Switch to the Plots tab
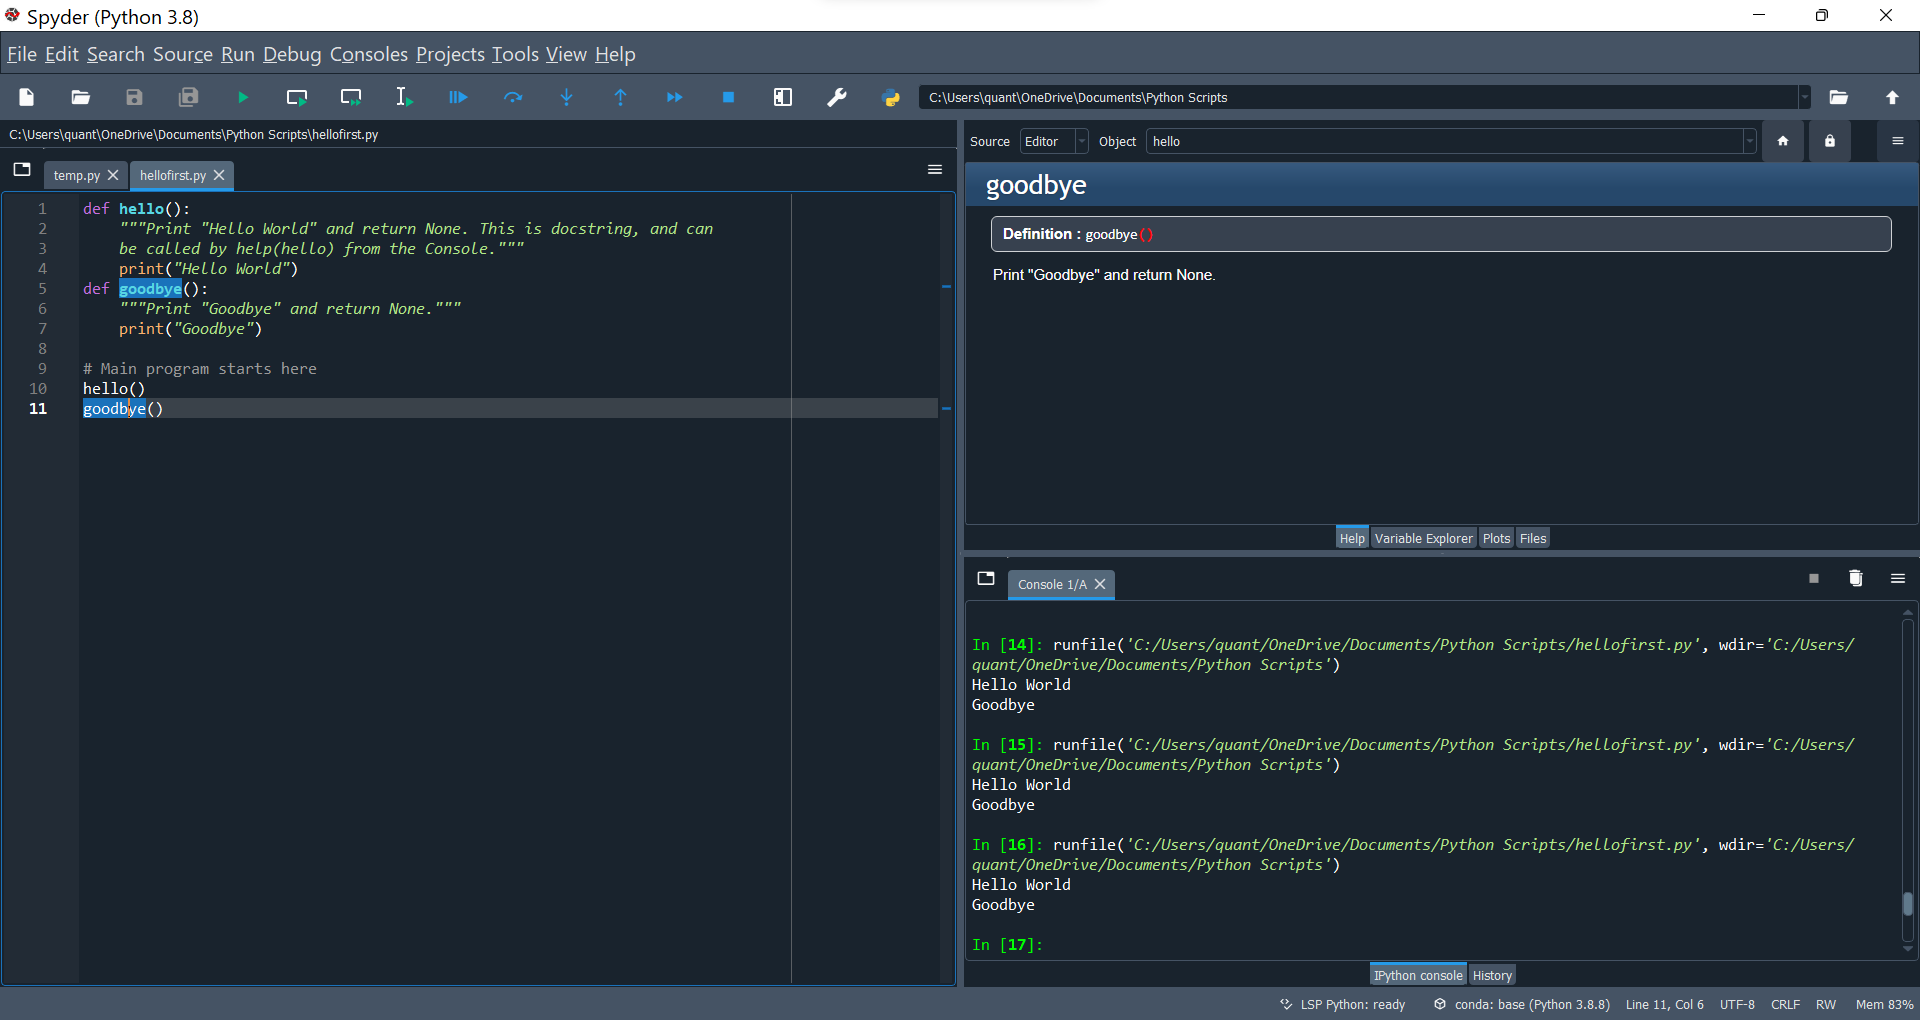The image size is (1920, 1020). (1496, 538)
